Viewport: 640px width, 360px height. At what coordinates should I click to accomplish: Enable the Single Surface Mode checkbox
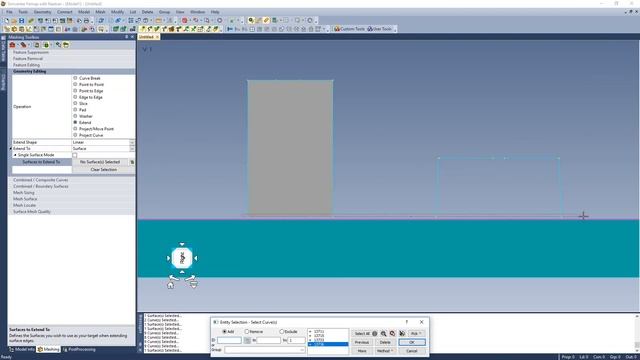75,155
